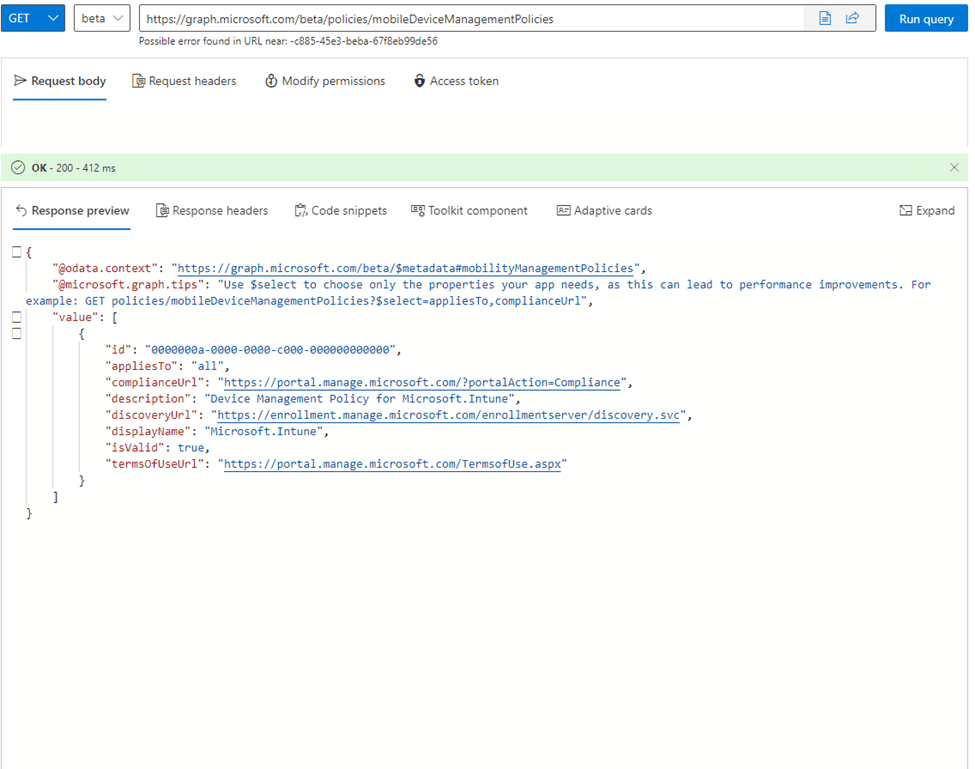Click the share query icon
Screen dimensions: 975x769
point(853,19)
